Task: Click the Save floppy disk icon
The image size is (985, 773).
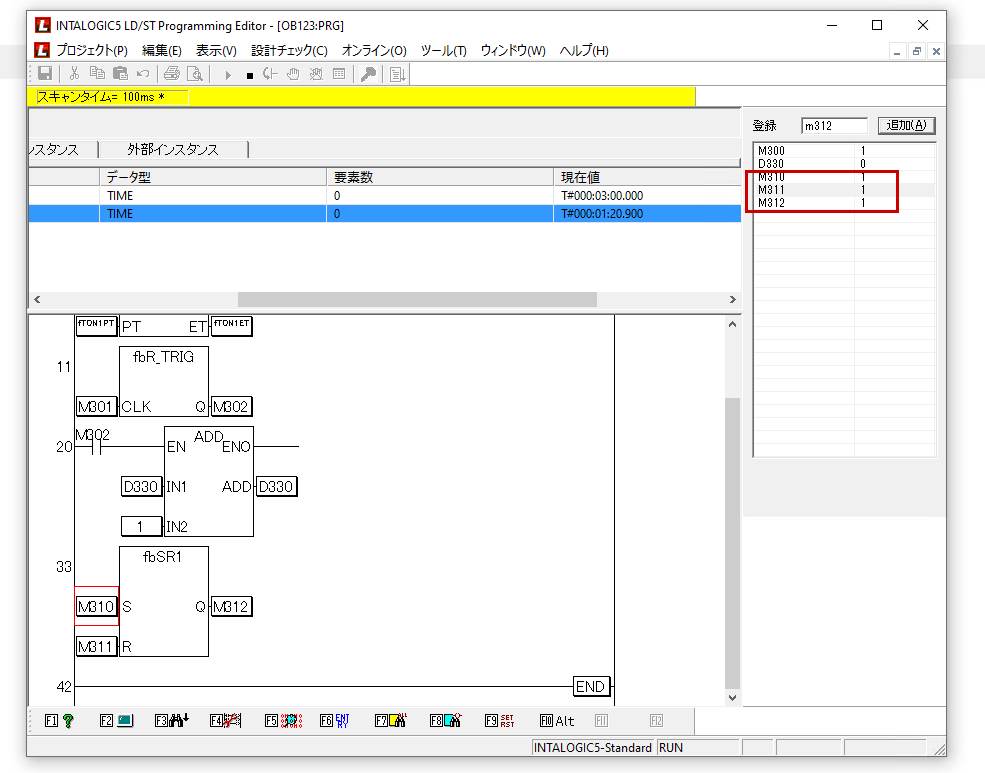Action: [45, 73]
